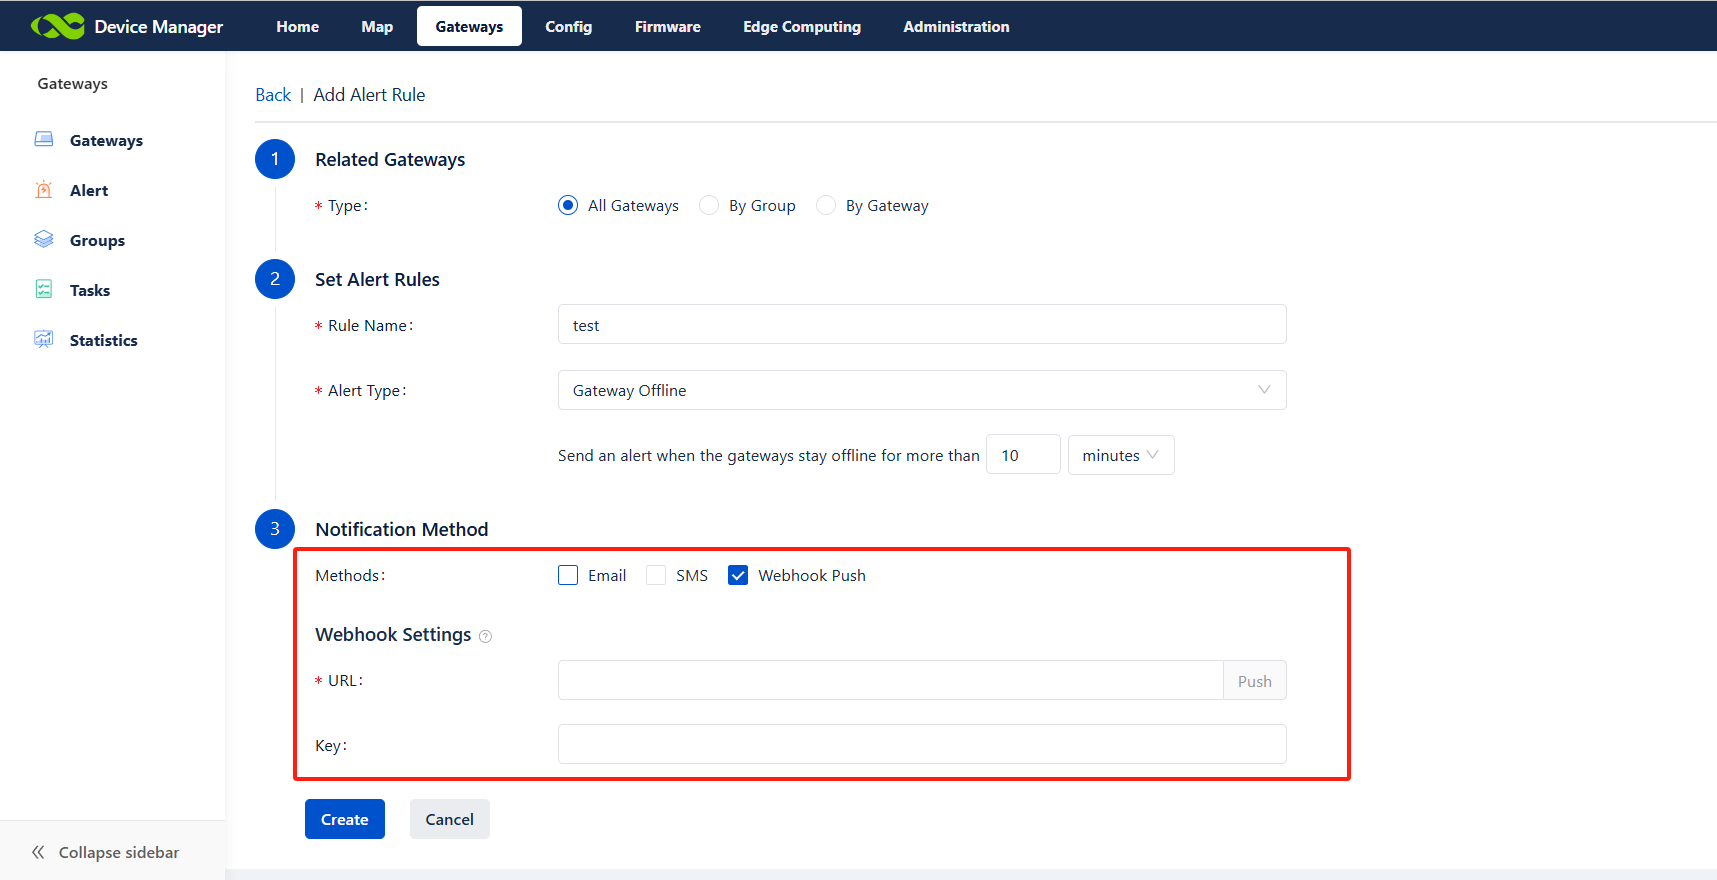The height and width of the screenshot is (880, 1717).
Task: Click the Gateways sidebar icon
Action: pyautogui.click(x=44, y=140)
